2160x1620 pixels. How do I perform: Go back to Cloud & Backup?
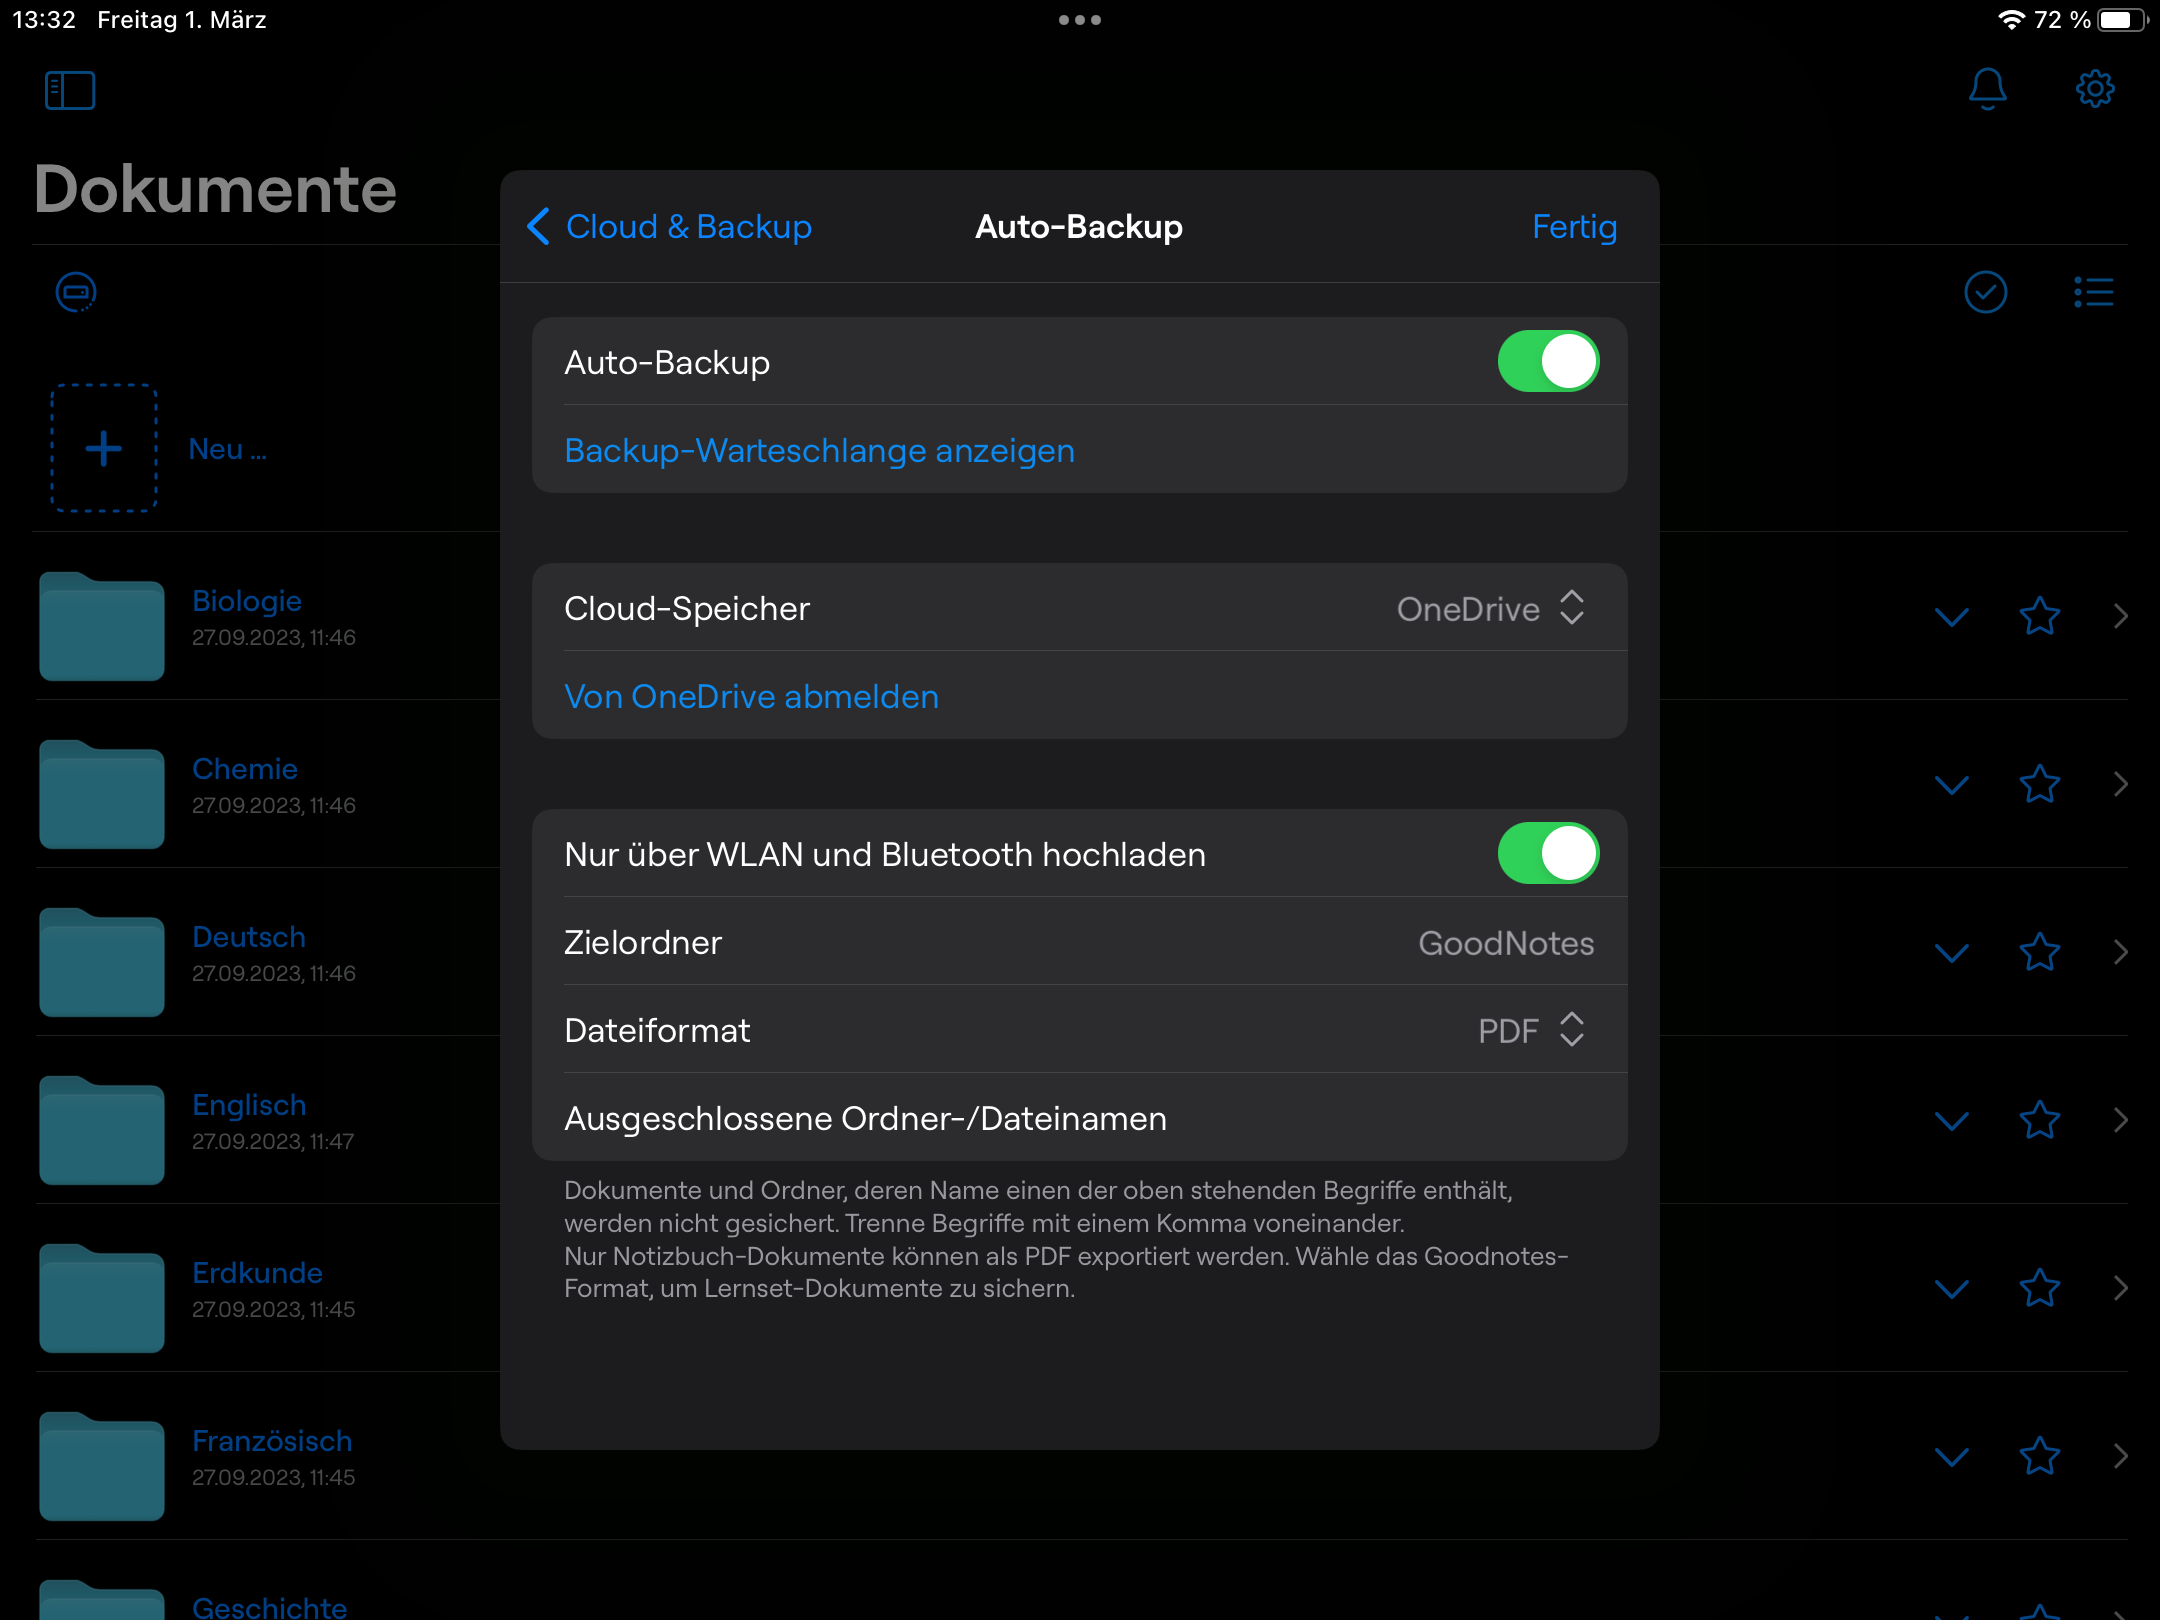(670, 227)
